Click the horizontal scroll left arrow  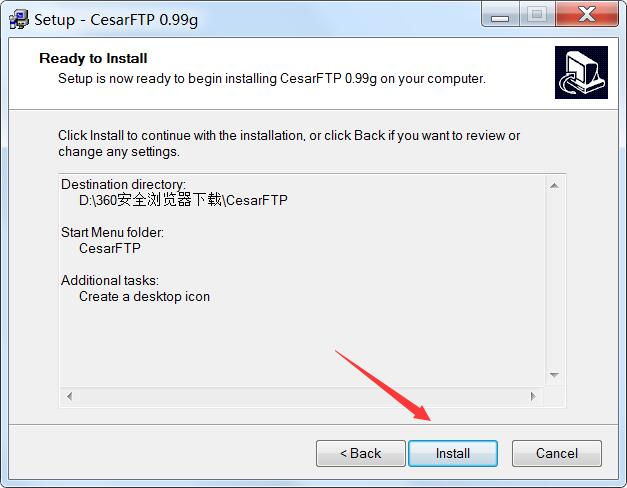pos(70,396)
